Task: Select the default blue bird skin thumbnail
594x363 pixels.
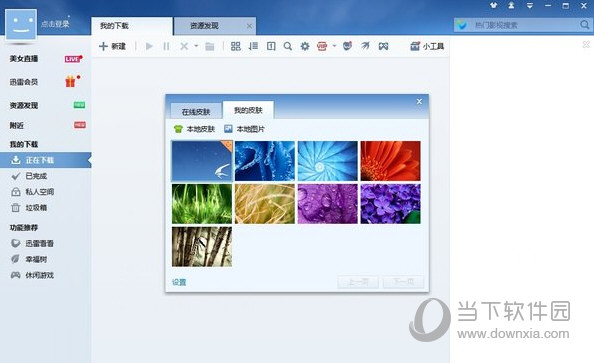Action: (x=202, y=161)
